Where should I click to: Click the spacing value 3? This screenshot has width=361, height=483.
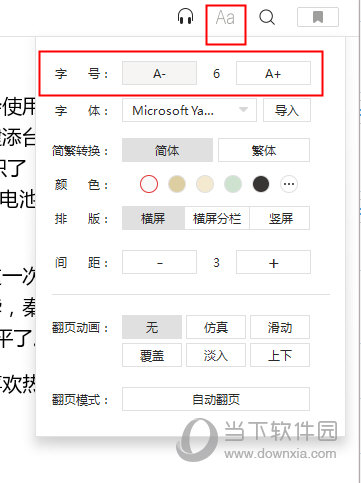pyautogui.click(x=216, y=263)
